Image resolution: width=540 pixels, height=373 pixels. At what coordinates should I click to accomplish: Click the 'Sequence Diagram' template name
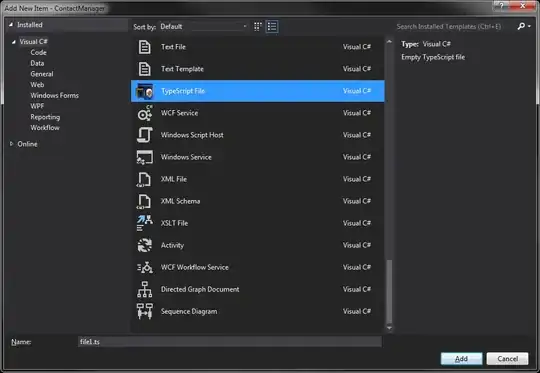click(x=189, y=311)
